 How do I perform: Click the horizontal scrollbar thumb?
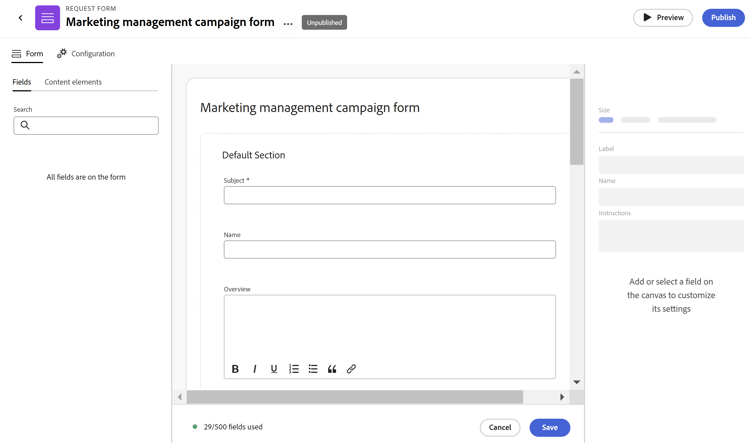[354, 397]
